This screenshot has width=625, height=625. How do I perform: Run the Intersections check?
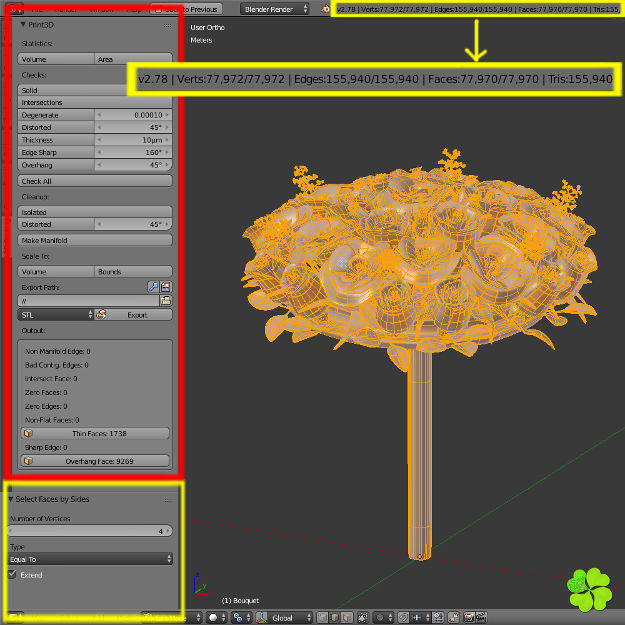(x=95, y=102)
